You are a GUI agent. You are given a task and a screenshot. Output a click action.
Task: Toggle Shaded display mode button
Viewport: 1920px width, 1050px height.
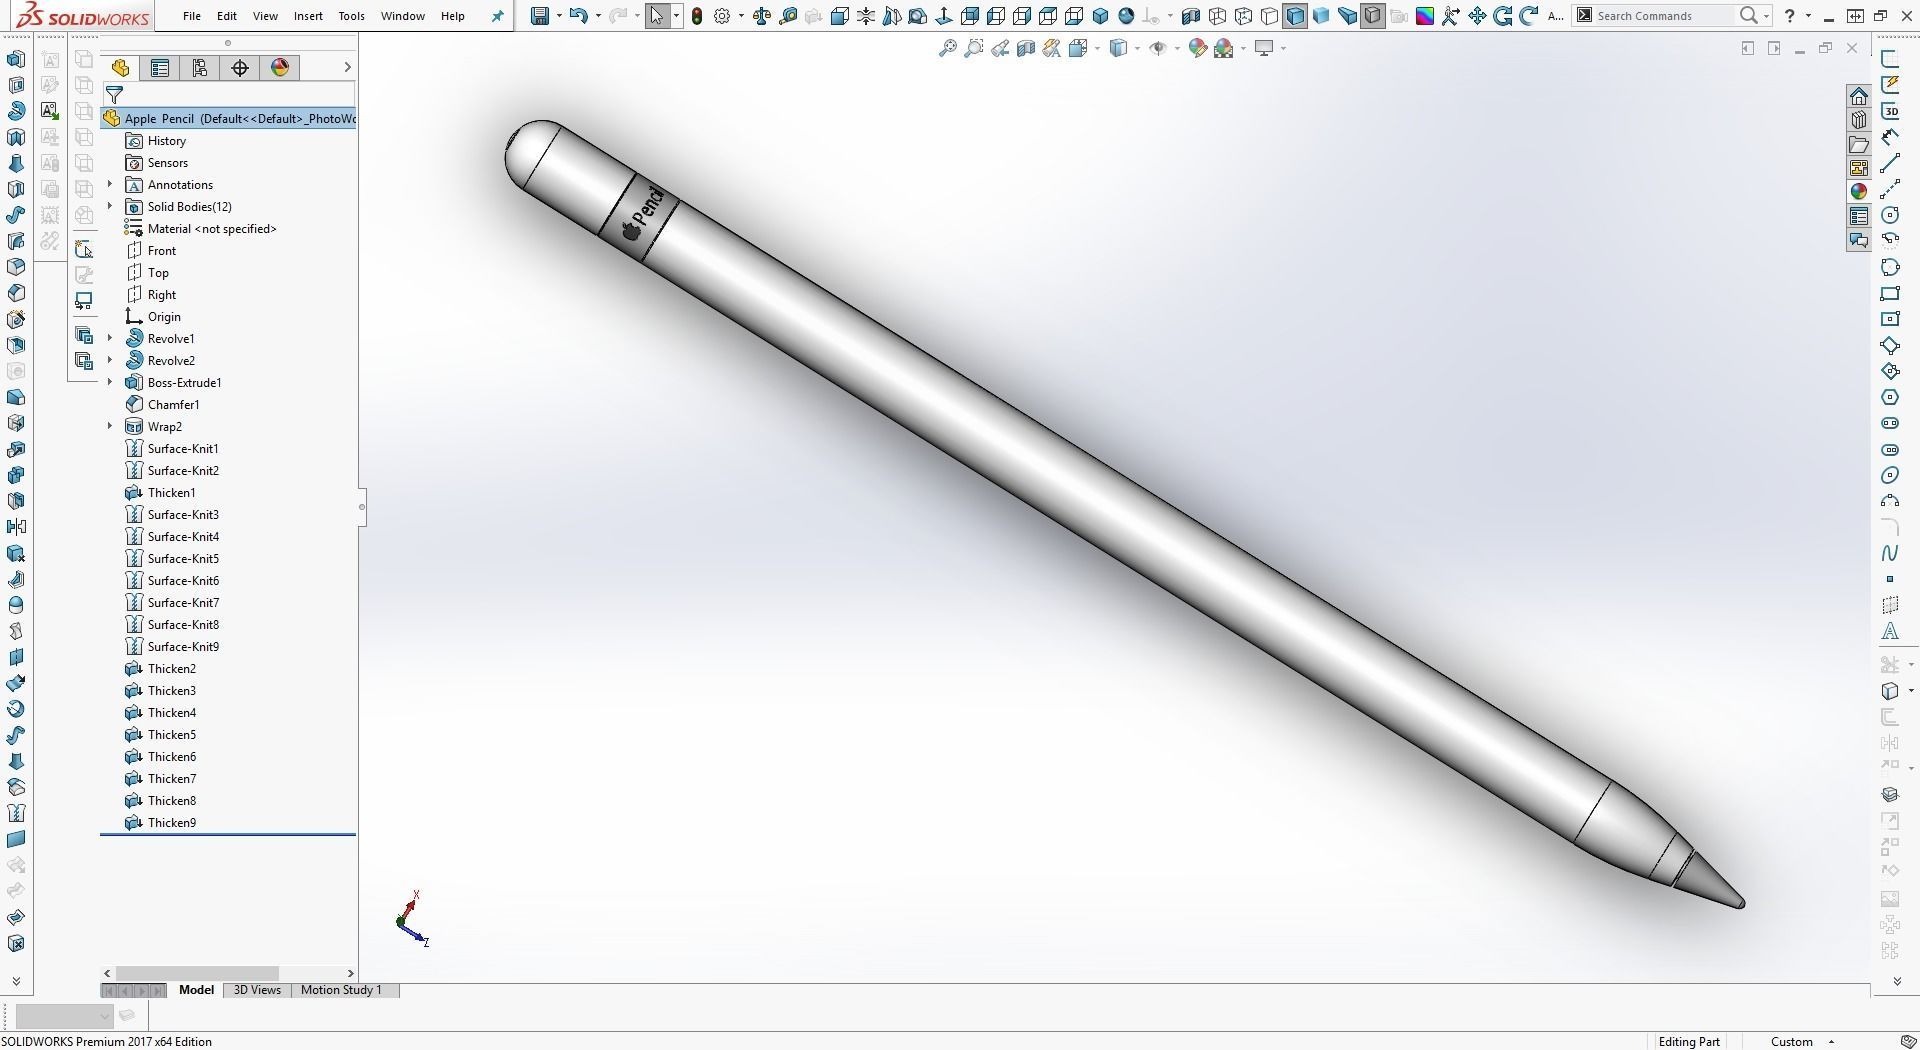1321,16
